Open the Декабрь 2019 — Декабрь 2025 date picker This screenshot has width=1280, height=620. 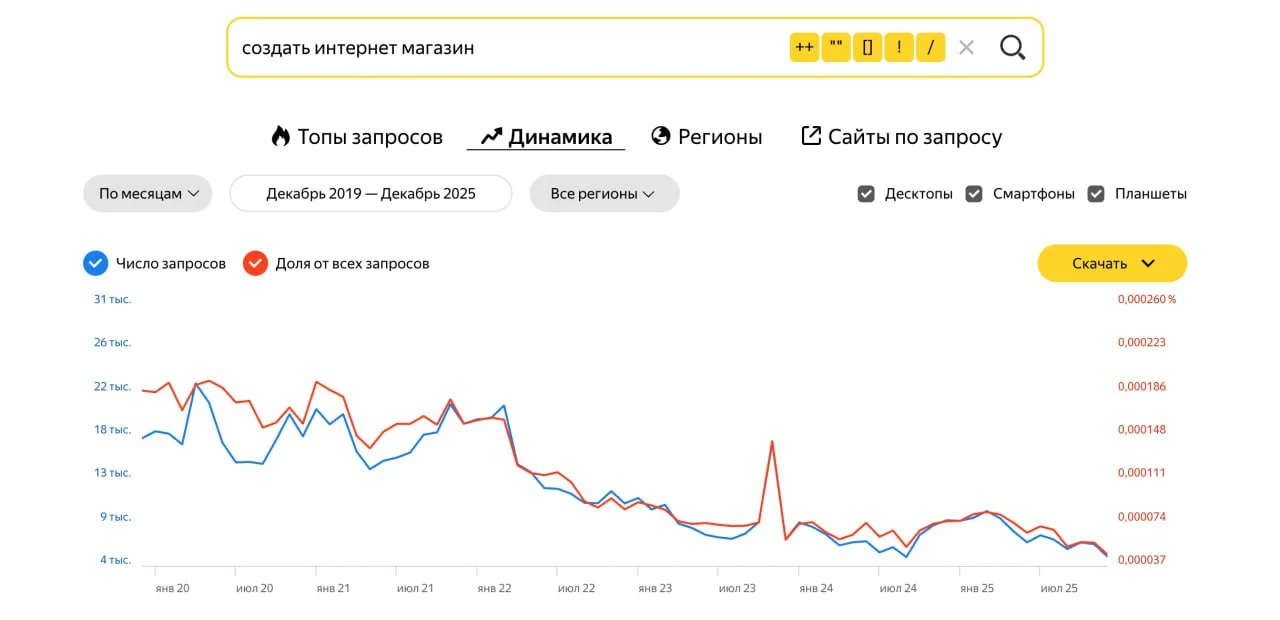[370, 193]
